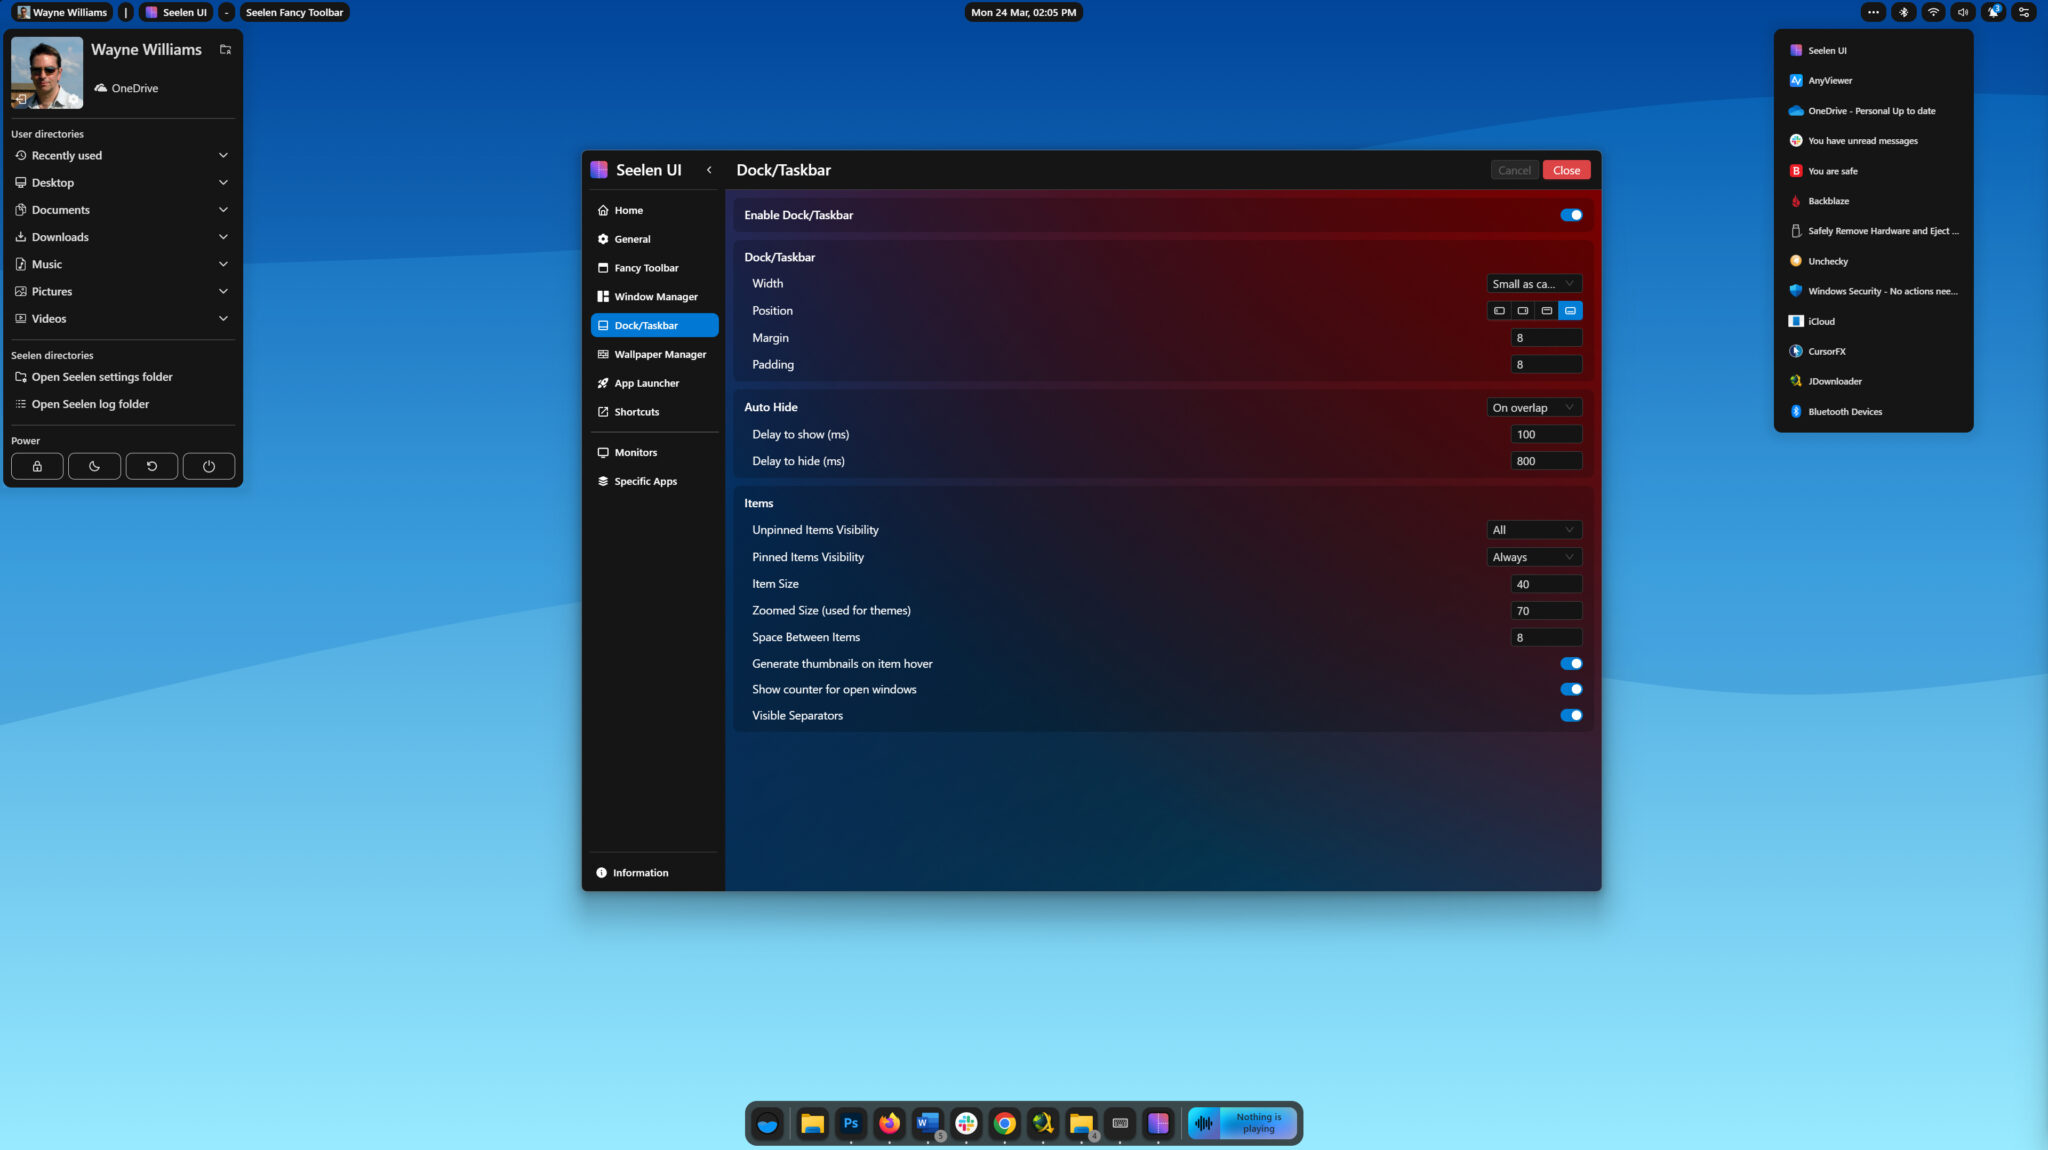
Task: Open Photoshop from the dock
Action: (850, 1123)
